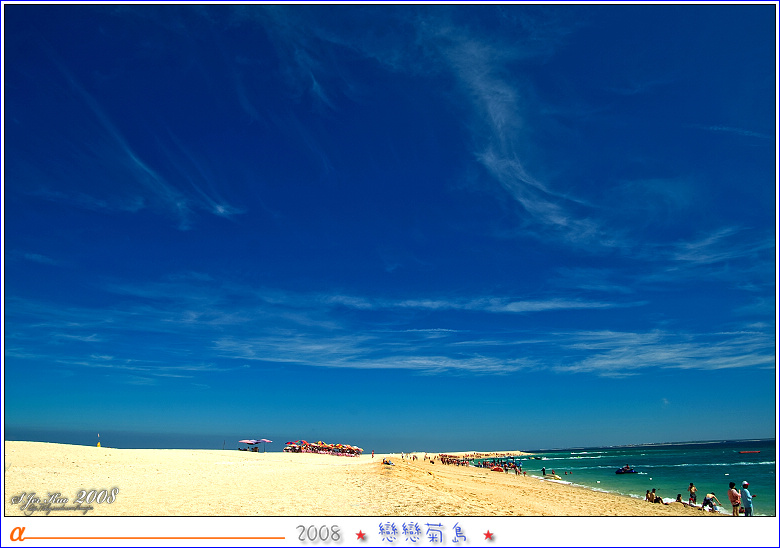Click the red star left of the title
Screen dimensions: 780x548
(x=361, y=535)
